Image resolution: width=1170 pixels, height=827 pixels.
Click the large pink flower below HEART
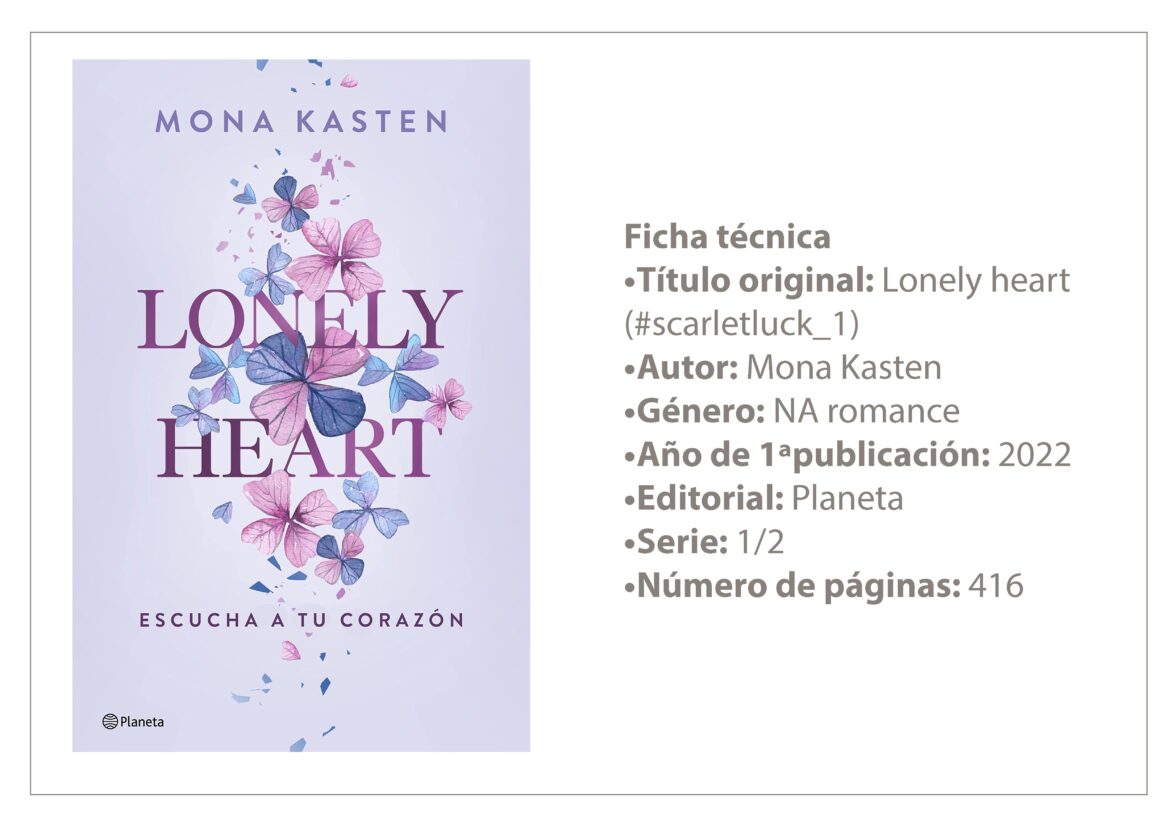(286, 515)
